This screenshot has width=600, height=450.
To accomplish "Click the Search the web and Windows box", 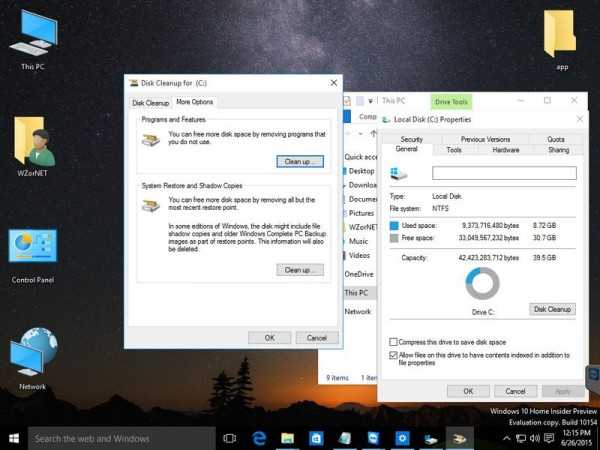I will [122, 439].
